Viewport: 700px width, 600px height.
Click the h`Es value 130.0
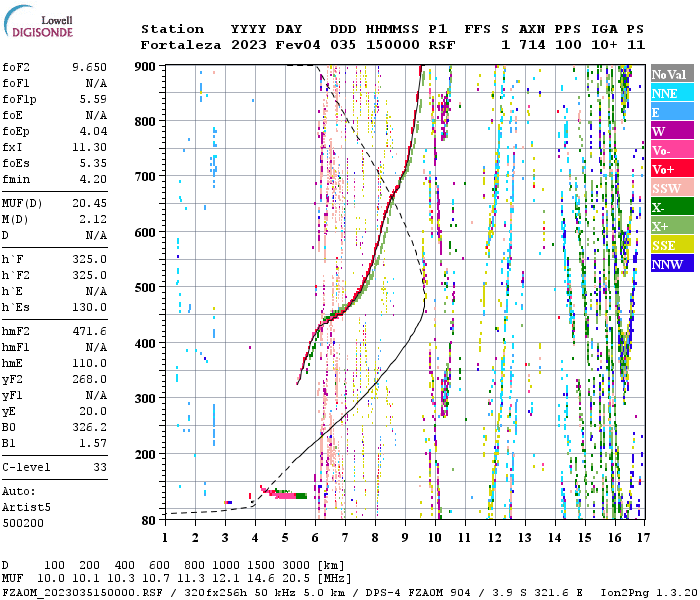(89, 308)
